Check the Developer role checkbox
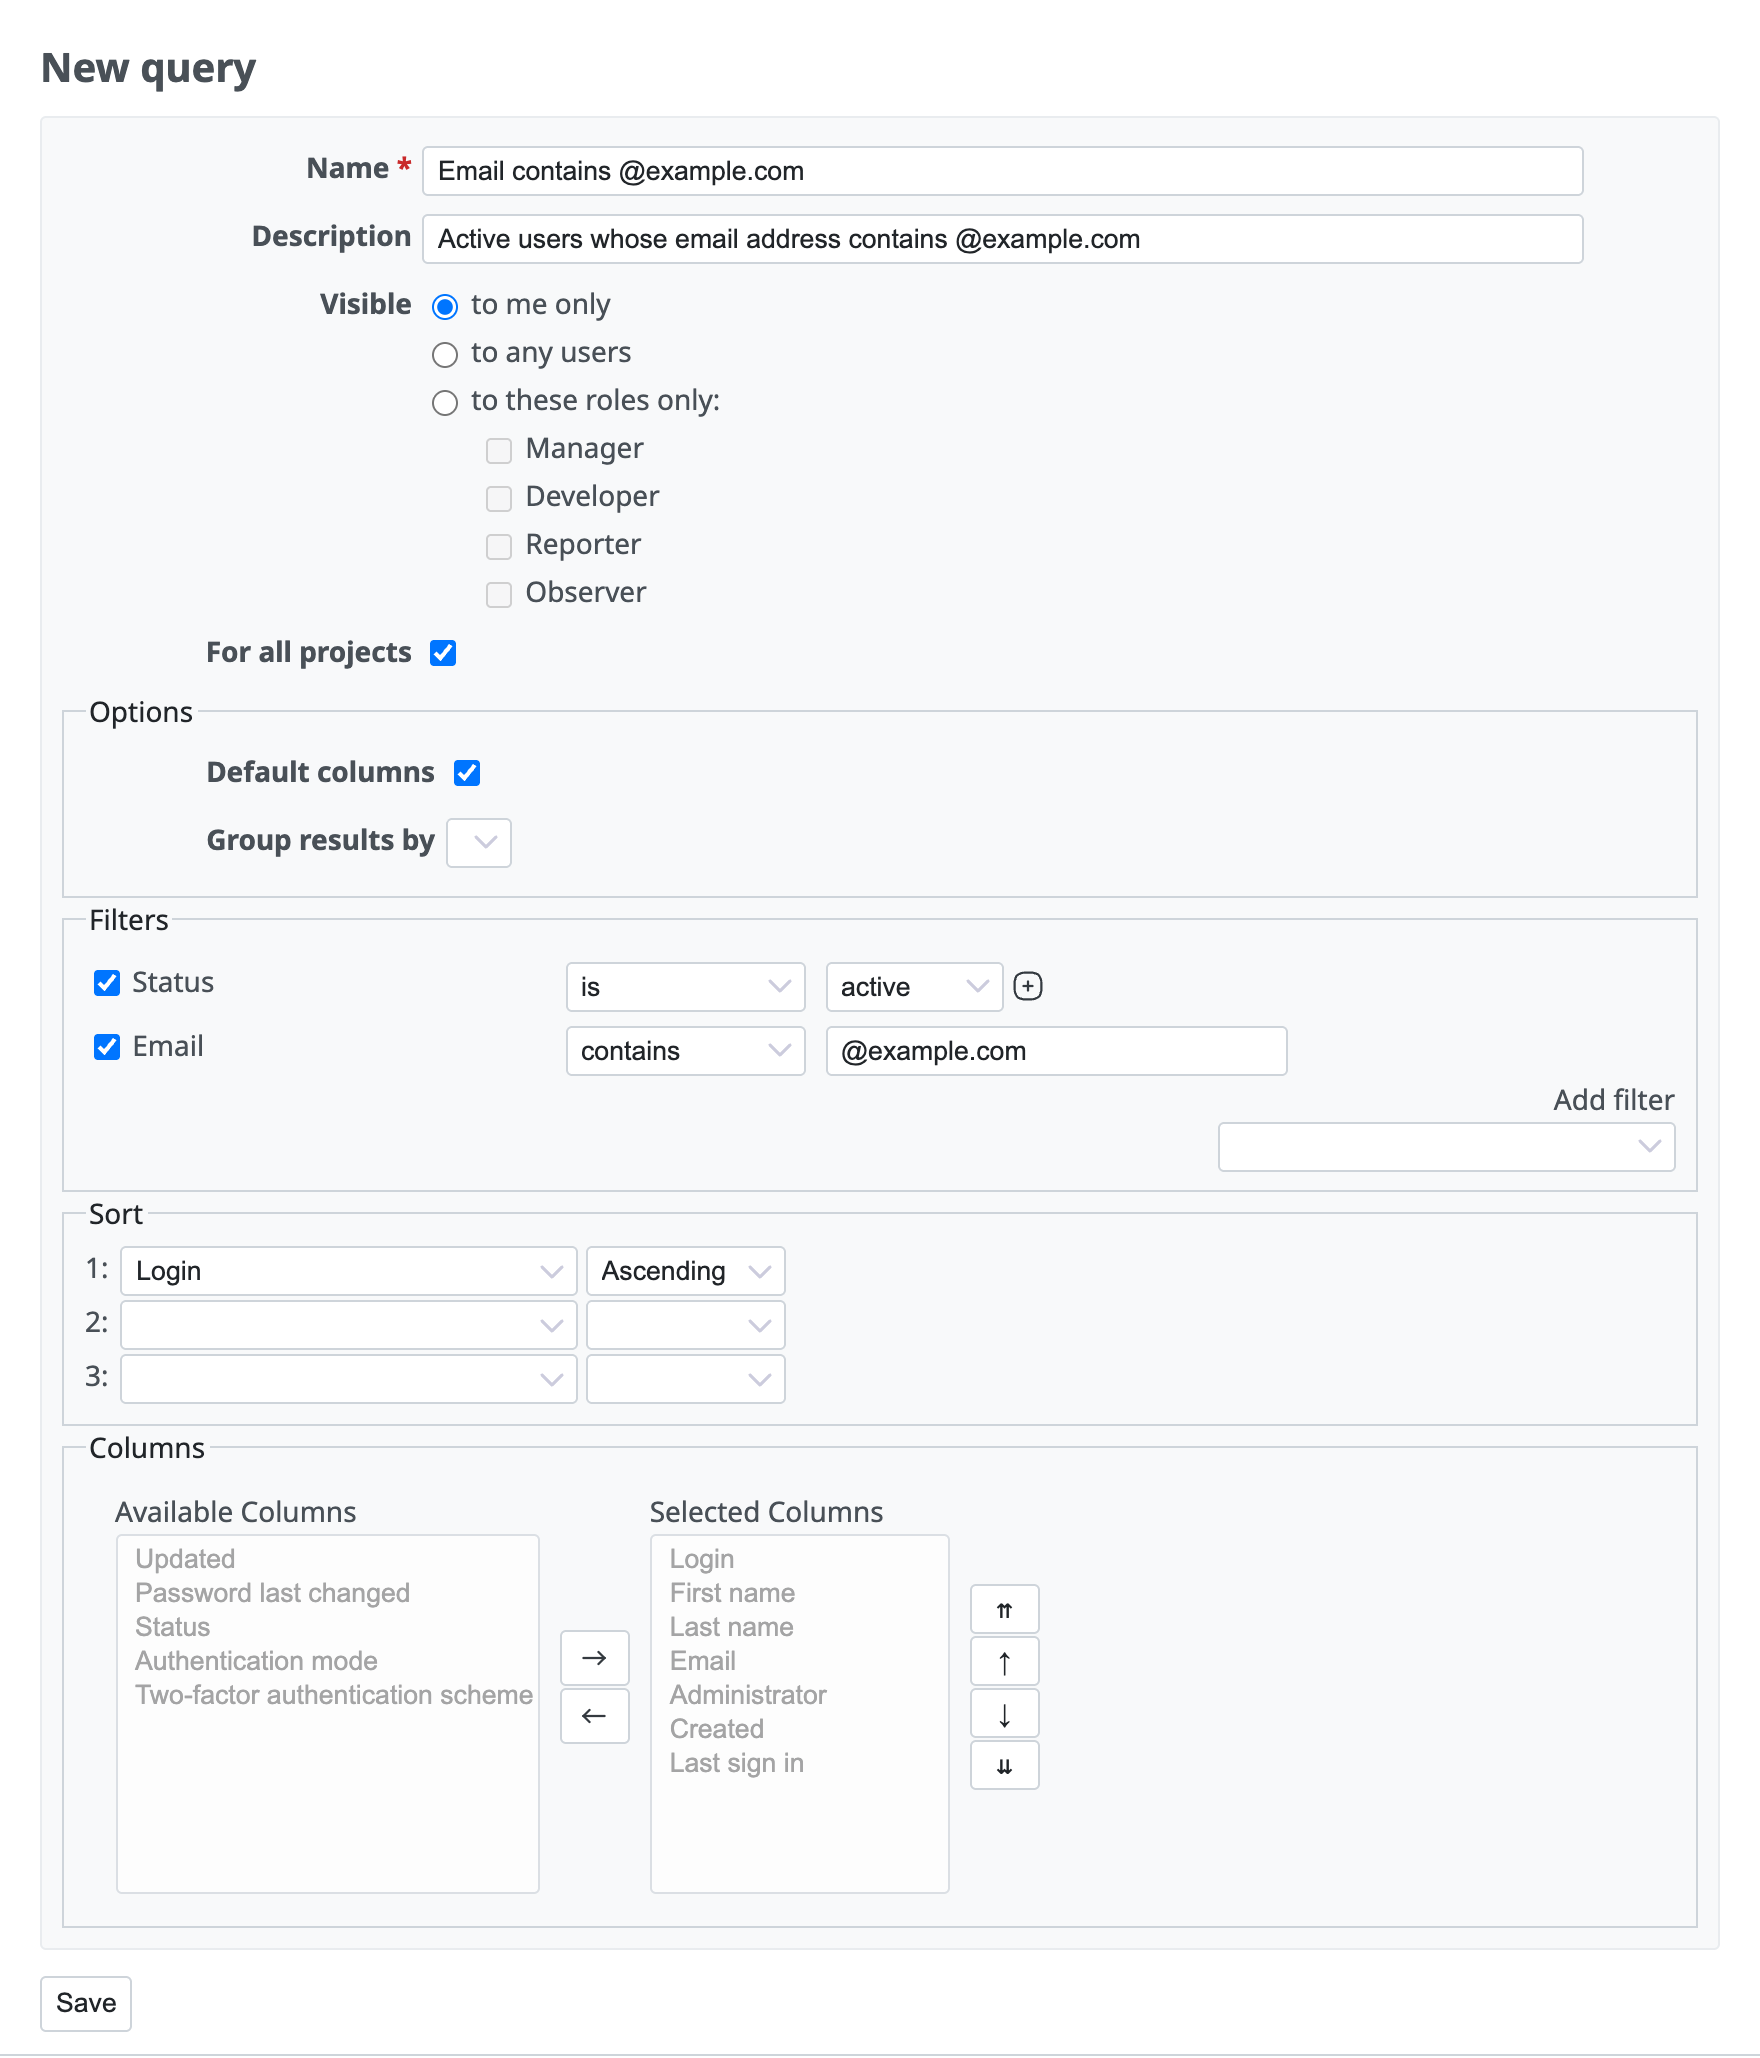The image size is (1760, 2058). 499,498
